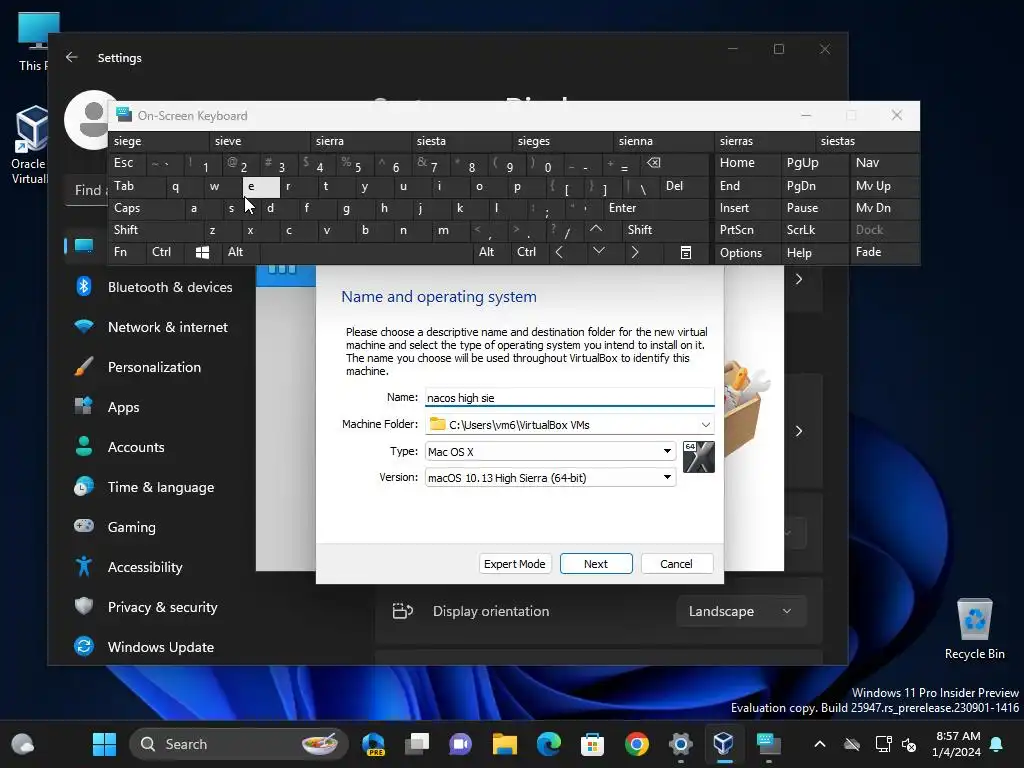Image resolution: width=1024 pixels, height=768 pixels.
Task: Toggle the right Shift key on the On-Screen Keyboard
Action: click(x=666, y=230)
